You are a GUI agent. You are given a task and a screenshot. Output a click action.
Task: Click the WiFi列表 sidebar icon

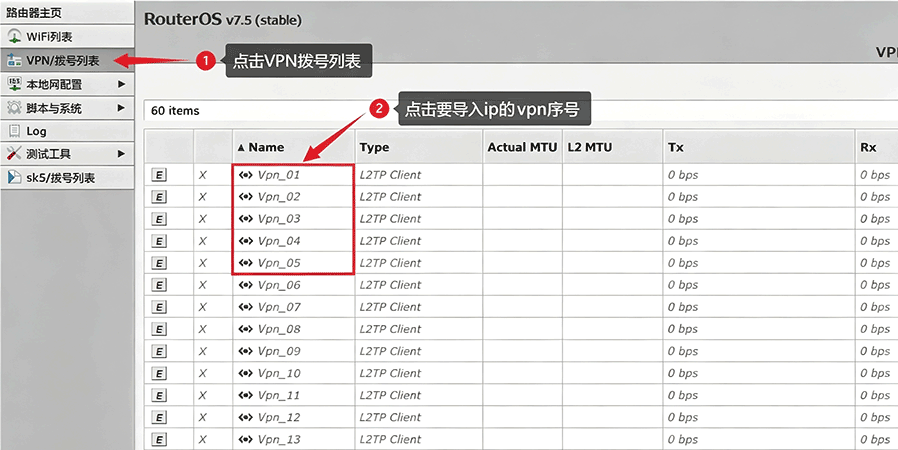tap(14, 37)
